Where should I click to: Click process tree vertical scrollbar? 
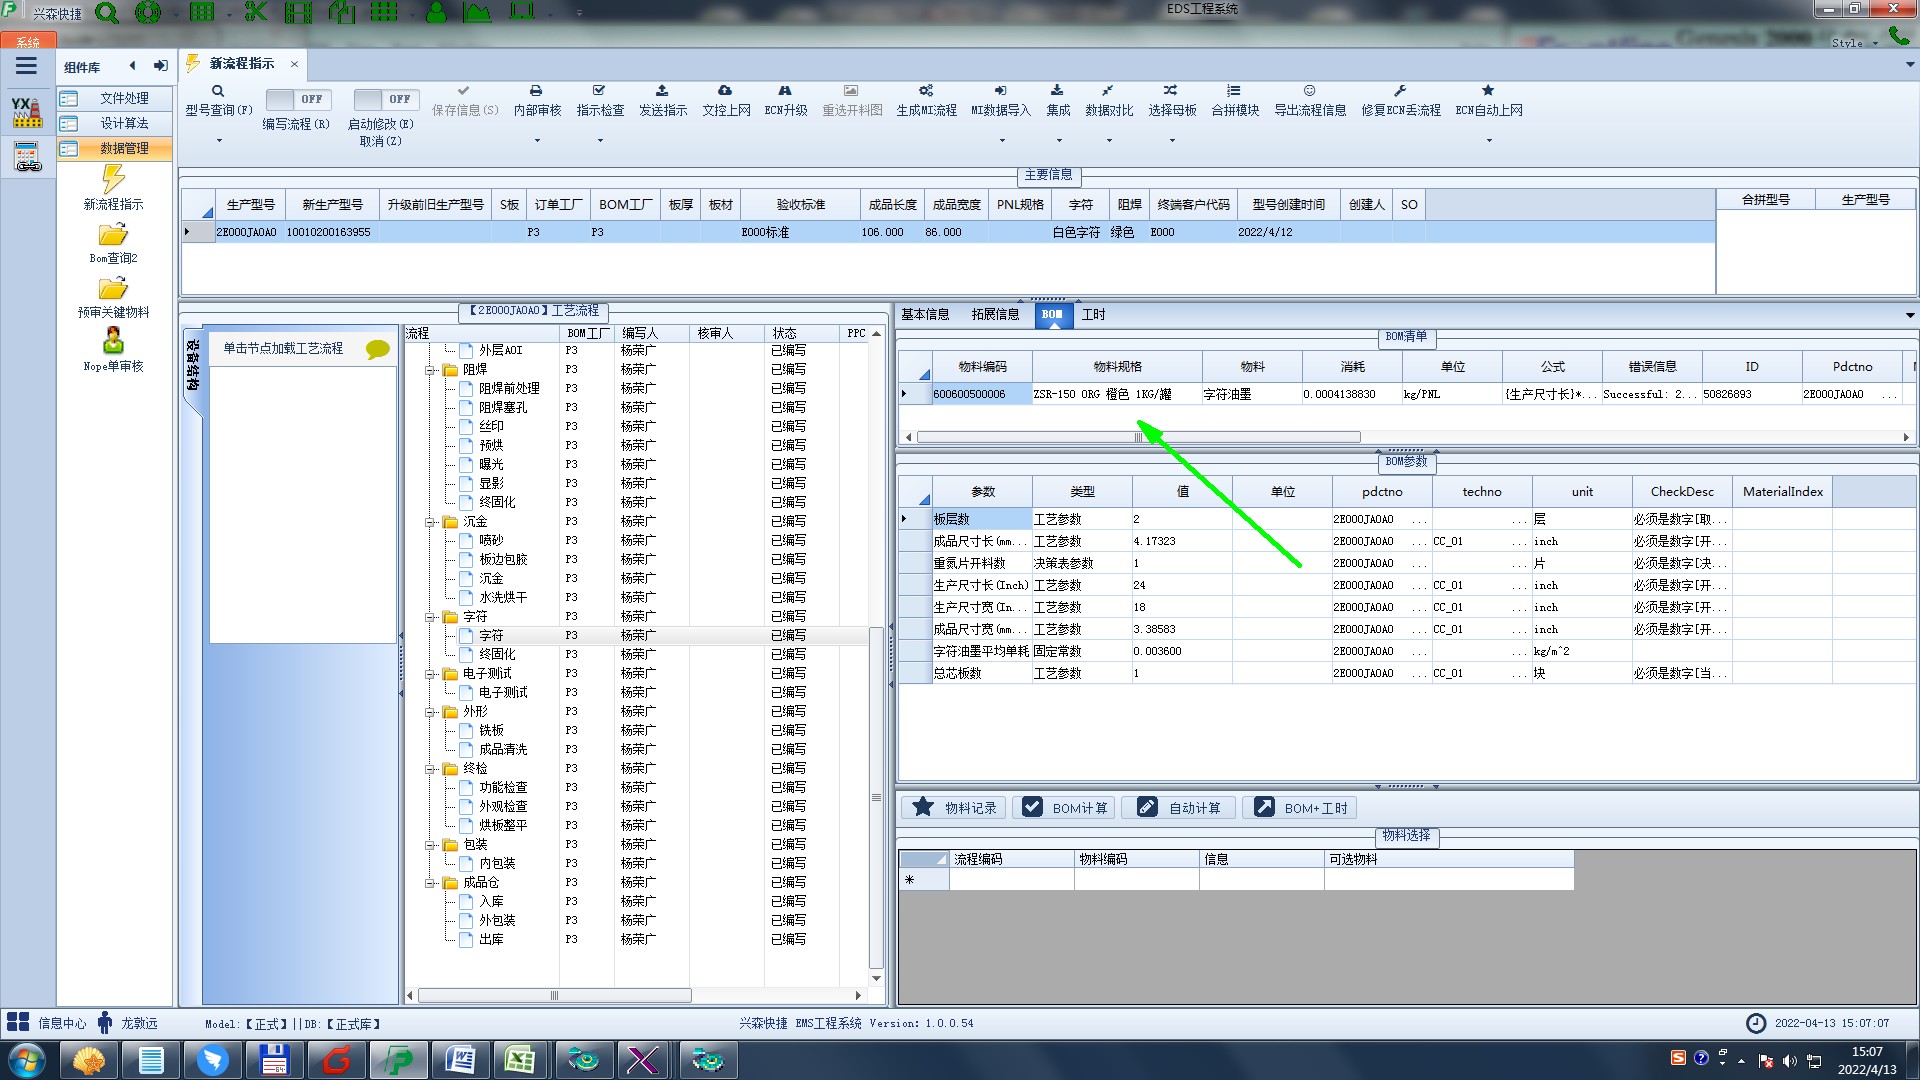pyautogui.click(x=876, y=798)
